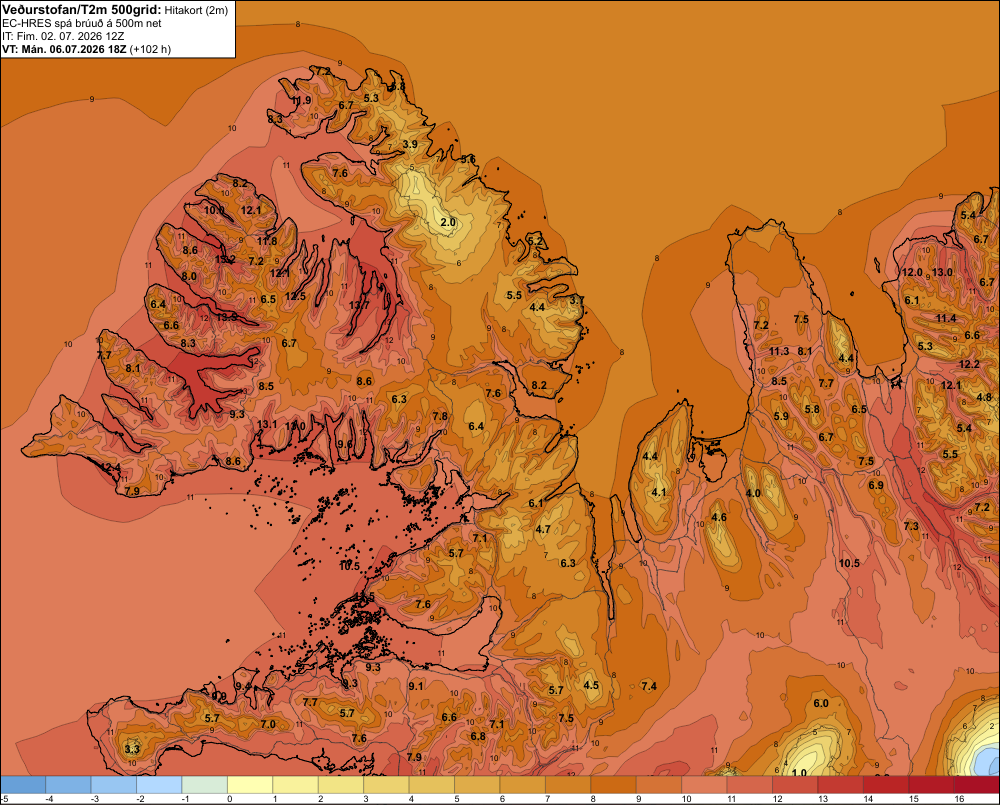Click the 7.4 label off the east coast
1000x805 pixels.
click(649, 686)
